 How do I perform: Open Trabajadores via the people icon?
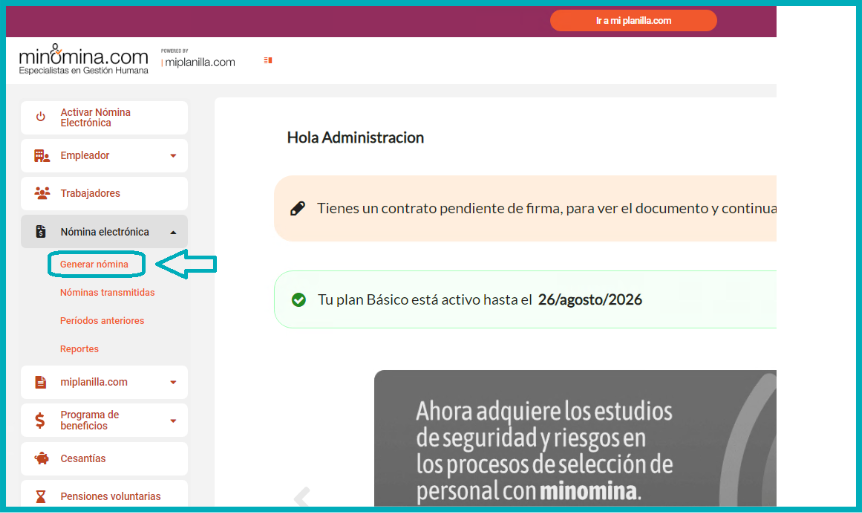click(41, 193)
